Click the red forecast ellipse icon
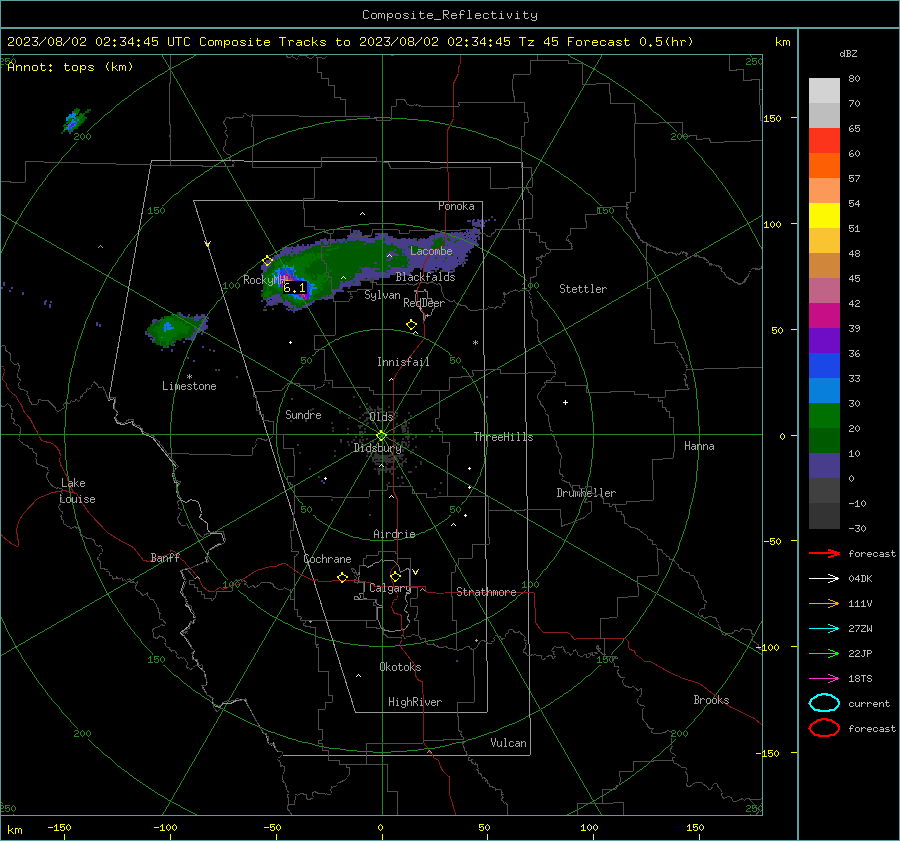The image size is (900, 841). (x=824, y=728)
